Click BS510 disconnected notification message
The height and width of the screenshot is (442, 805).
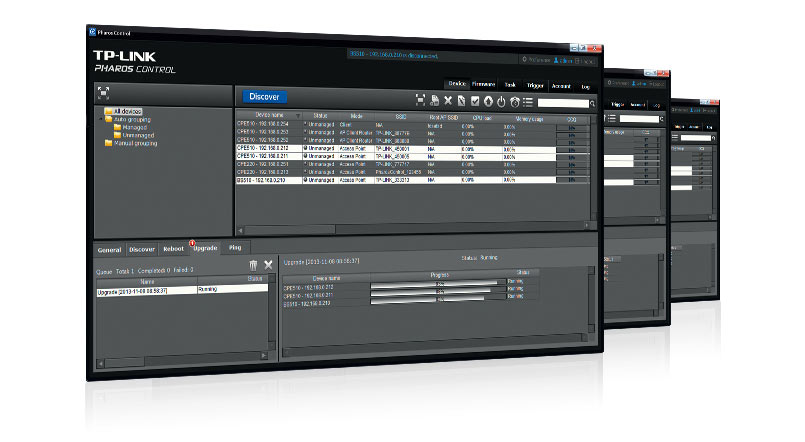pos(394,54)
